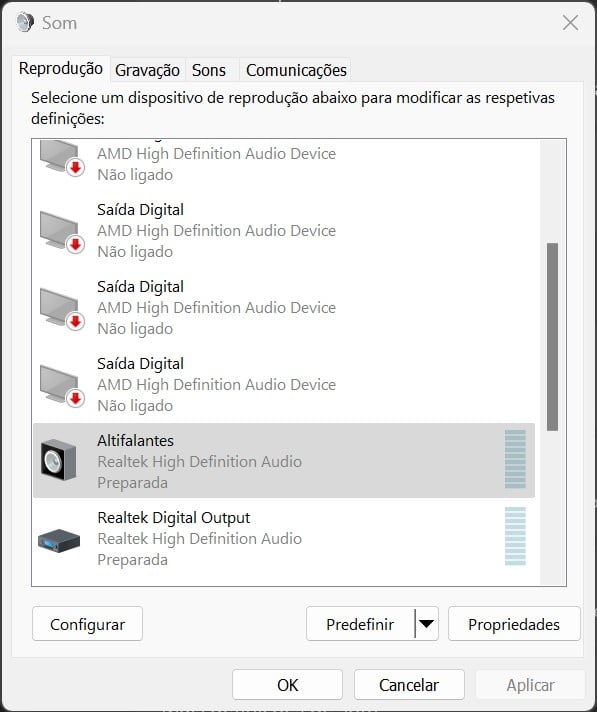This screenshot has height=712, width=597.
Task: Click the Configurar button
Action: tap(88, 624)
